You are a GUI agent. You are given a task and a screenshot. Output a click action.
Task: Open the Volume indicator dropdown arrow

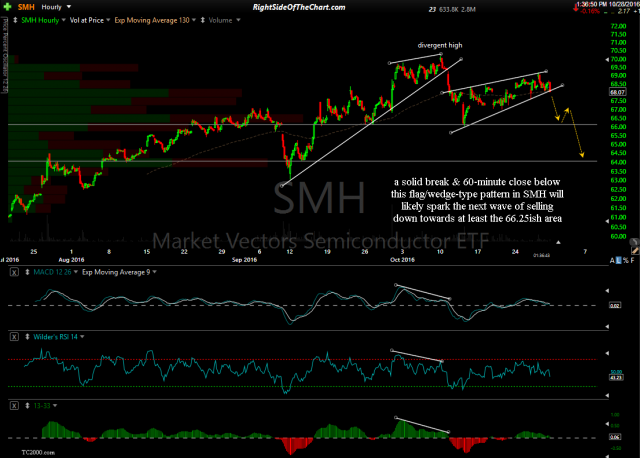(238, 20)
